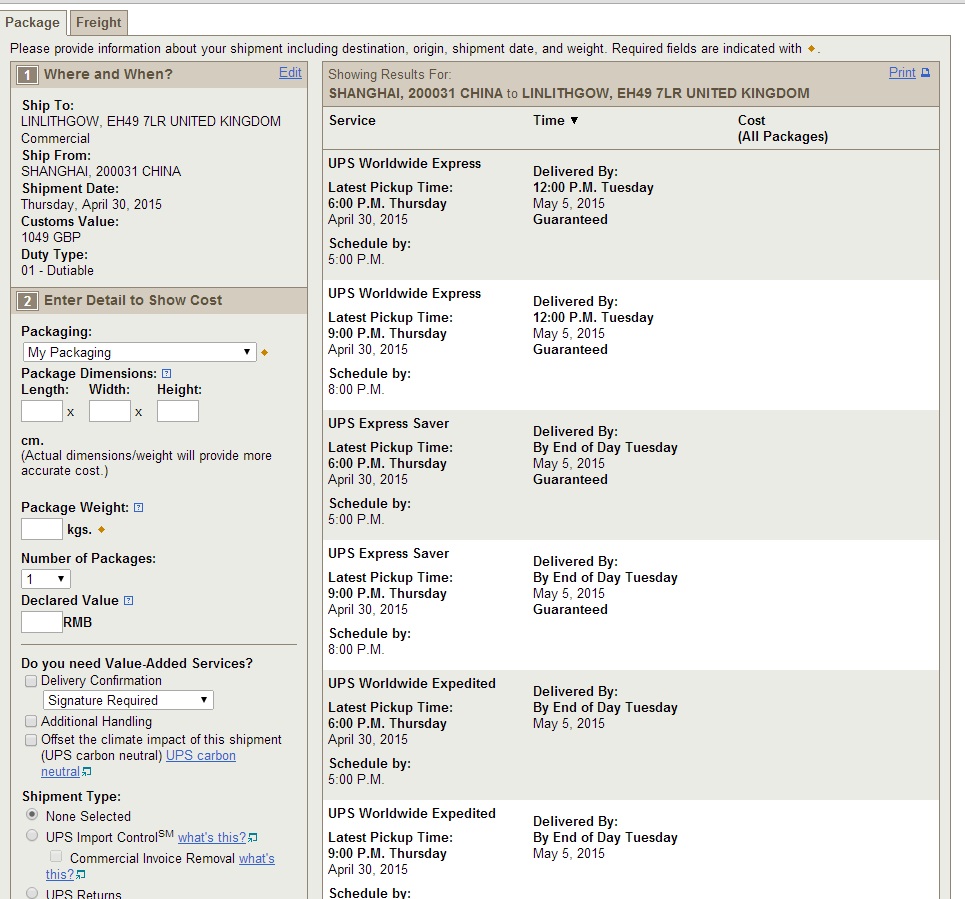Select None Selected shipment type radio
The image size is (965, 899).
32,814
